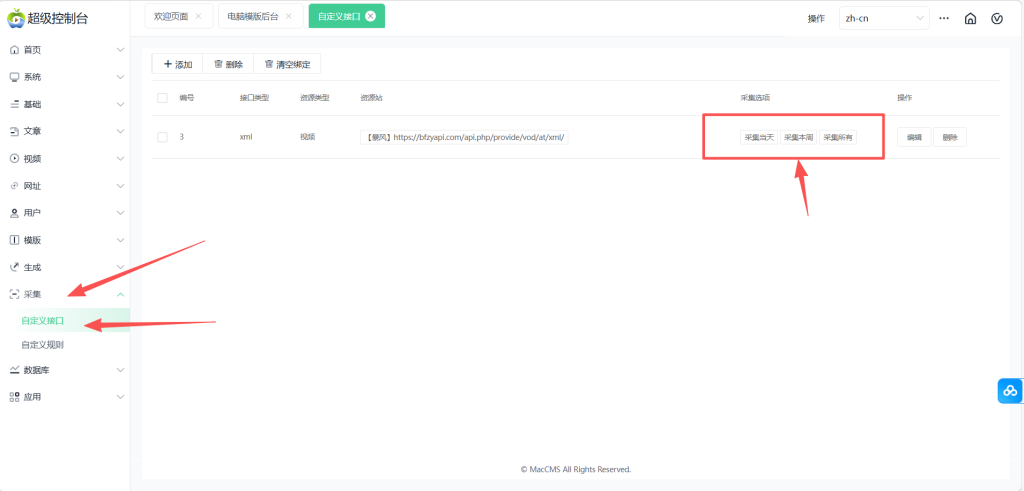Click the blue cloud floating icon
The width and height of the screenshot is (1024, 491).
(1010, 391)
